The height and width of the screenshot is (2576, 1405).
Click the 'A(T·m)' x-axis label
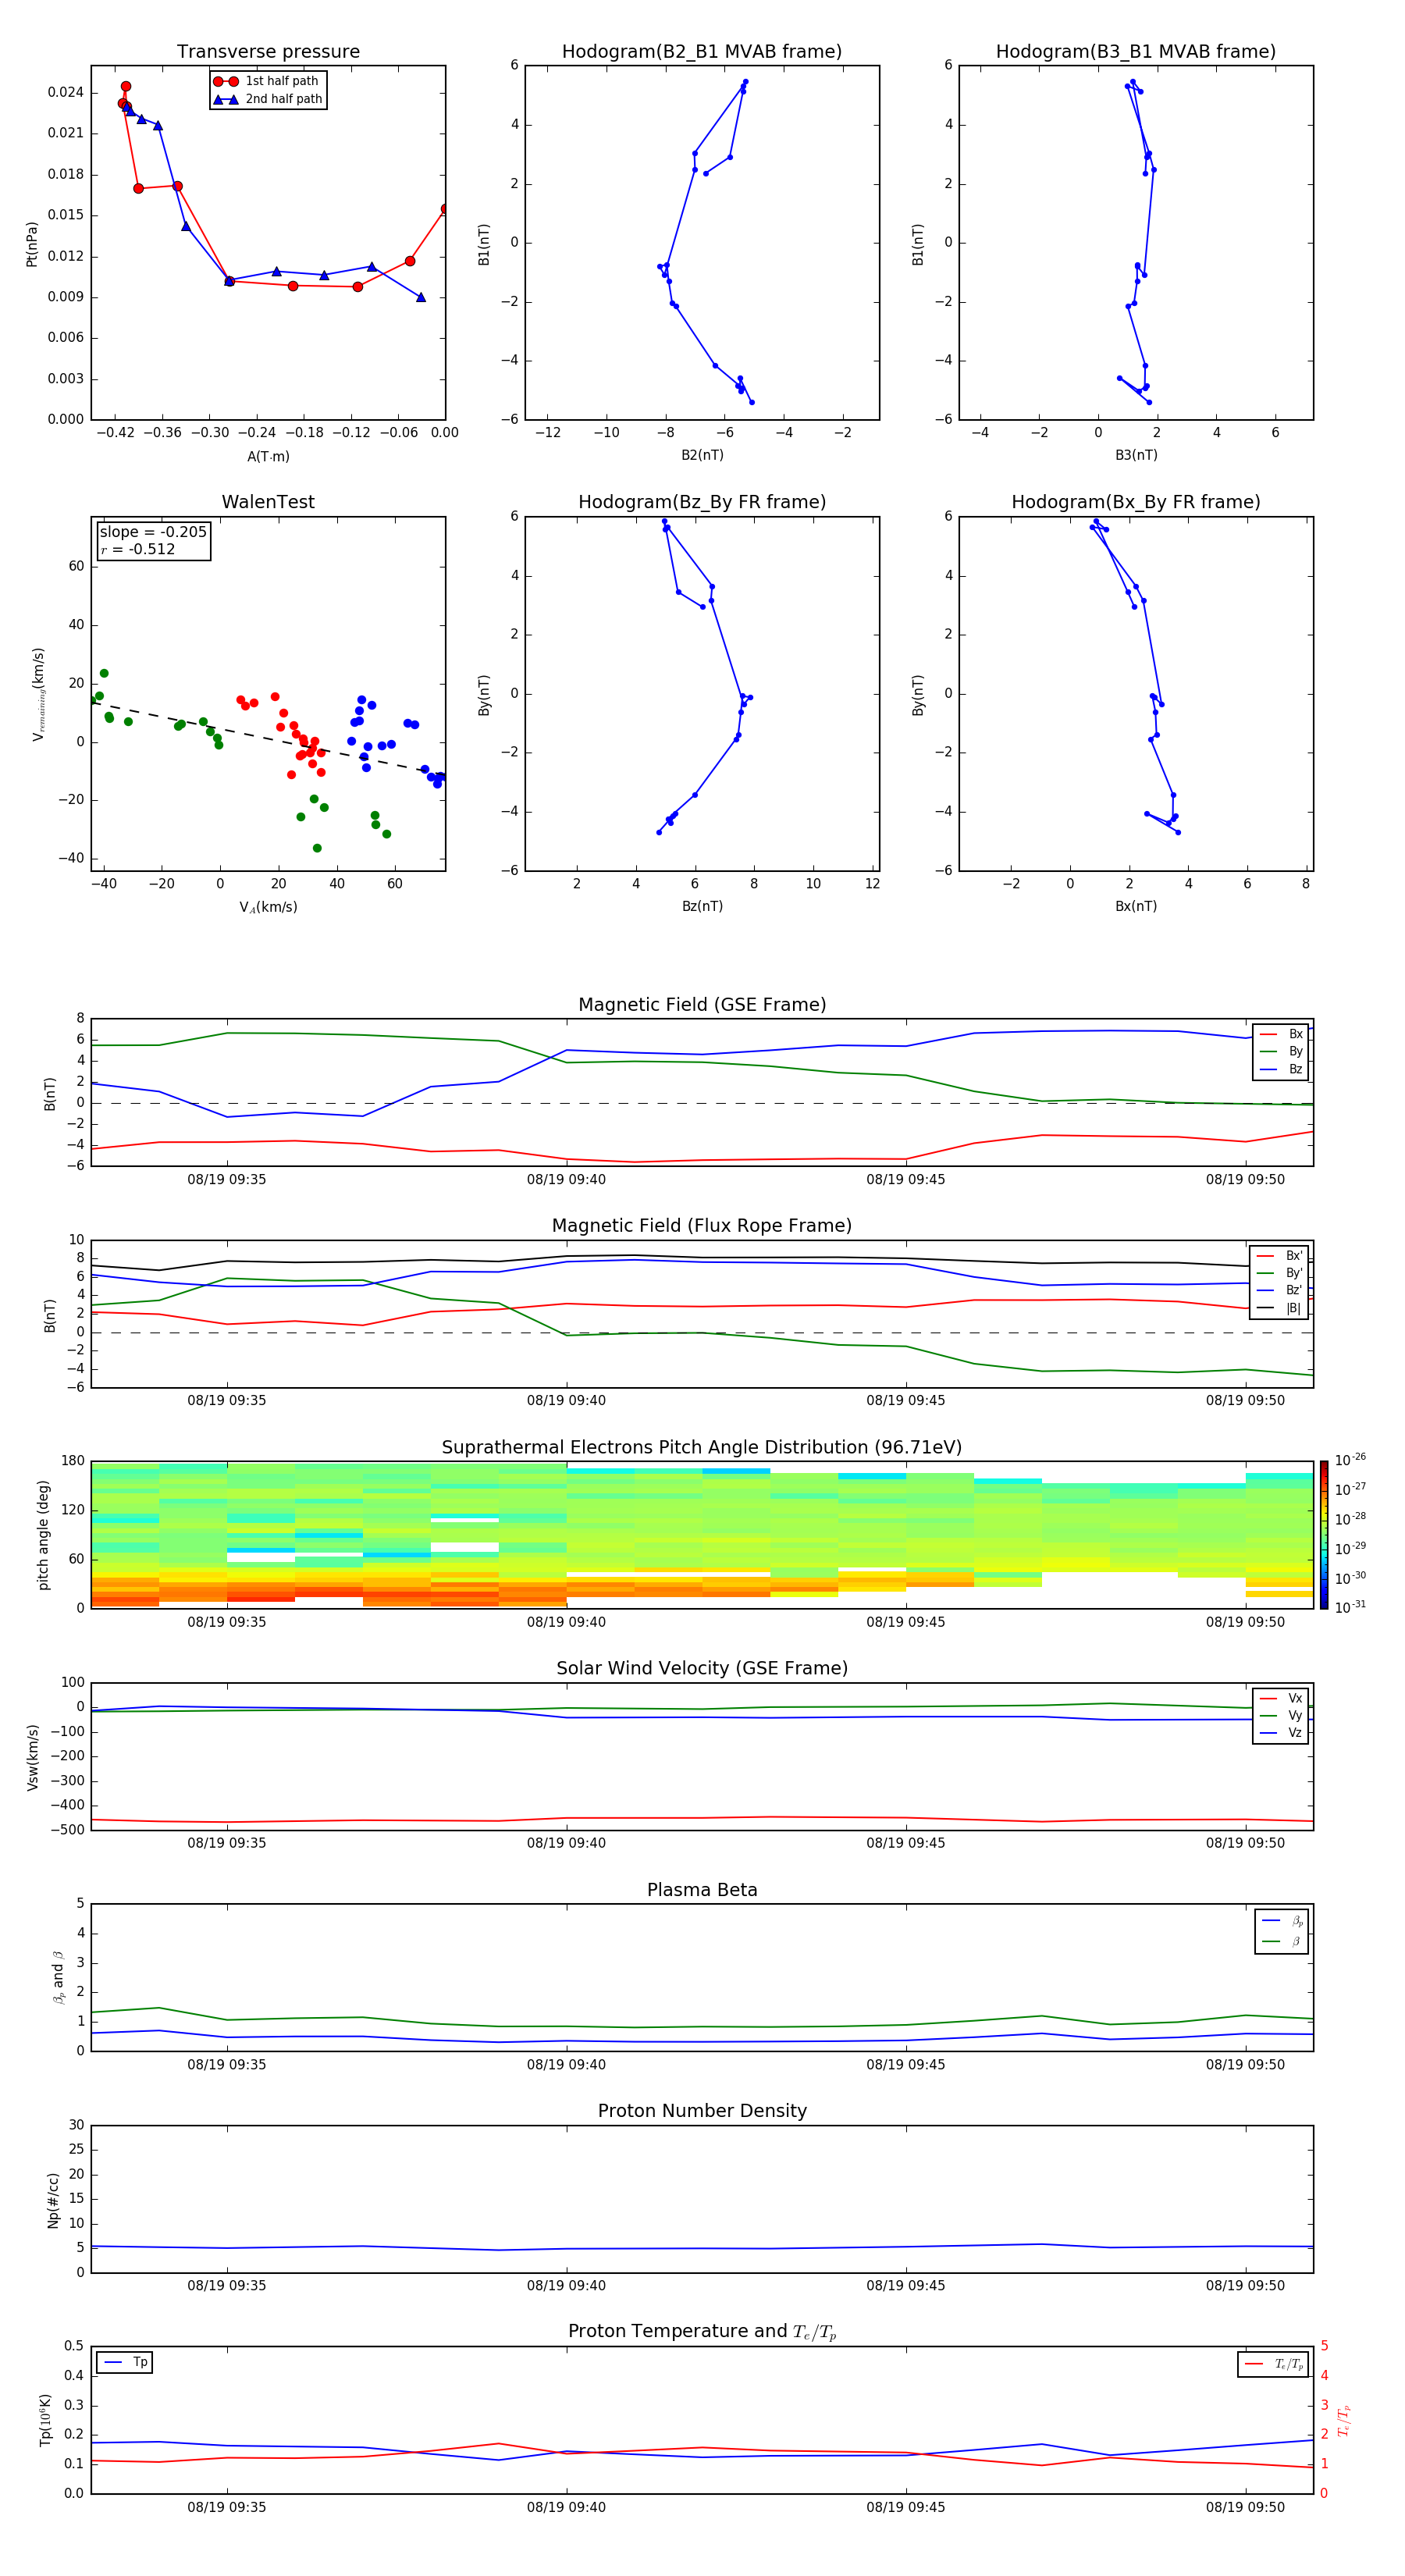tap(268, 457)
